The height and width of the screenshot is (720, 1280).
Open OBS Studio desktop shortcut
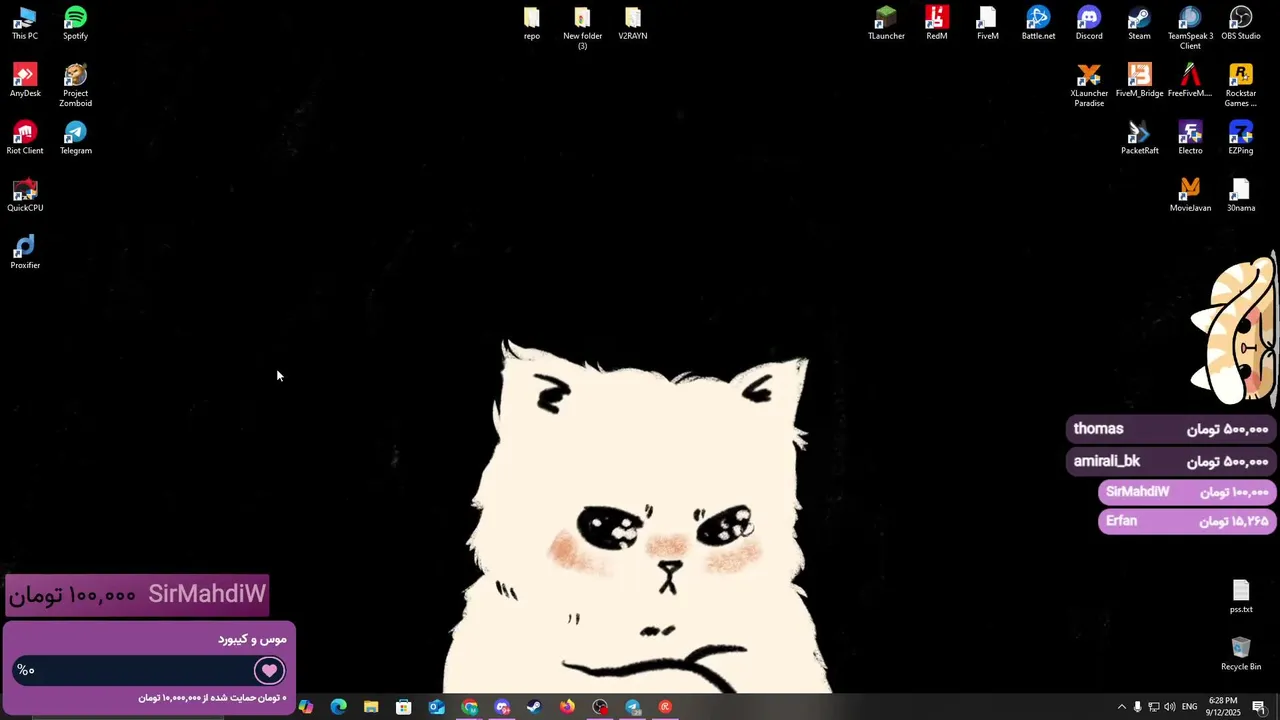tap(1241, 23)
